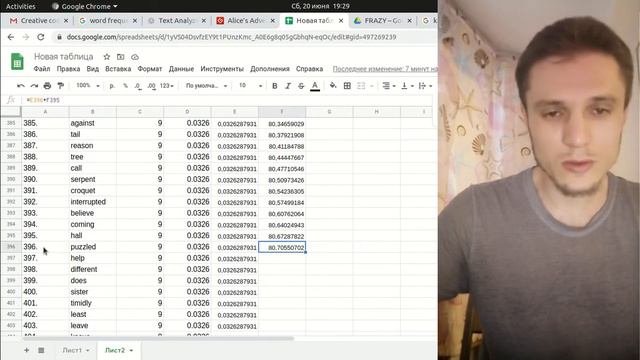
Task: Click the move to folder icon
Action: tap(120, 57)
